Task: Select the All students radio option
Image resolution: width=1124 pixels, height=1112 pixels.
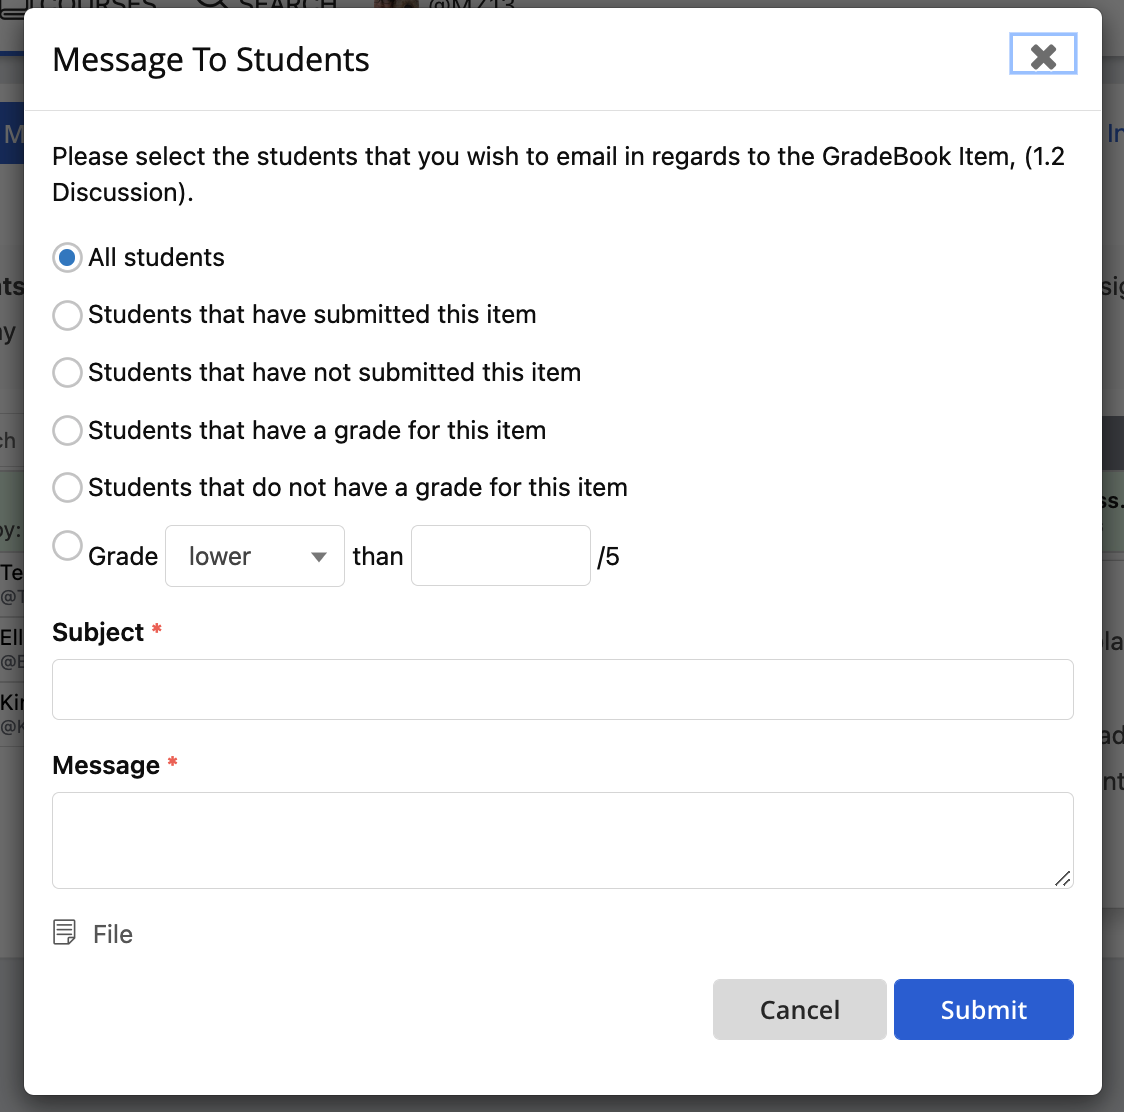Action: pyautogui.click(x=67, y=257)
